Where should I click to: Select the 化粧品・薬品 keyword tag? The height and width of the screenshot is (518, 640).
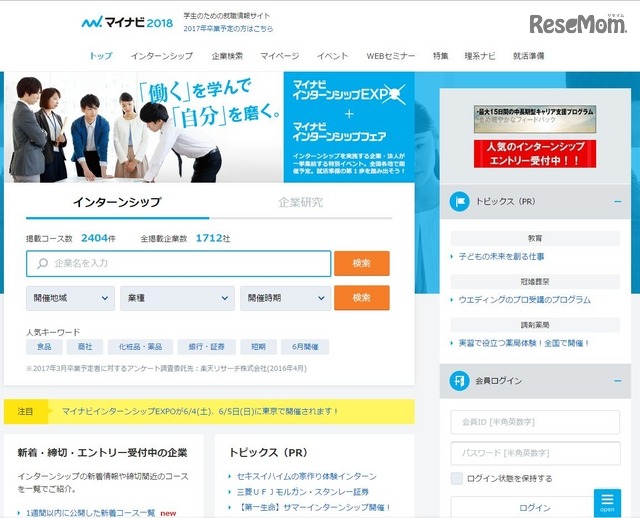point(140,347)
